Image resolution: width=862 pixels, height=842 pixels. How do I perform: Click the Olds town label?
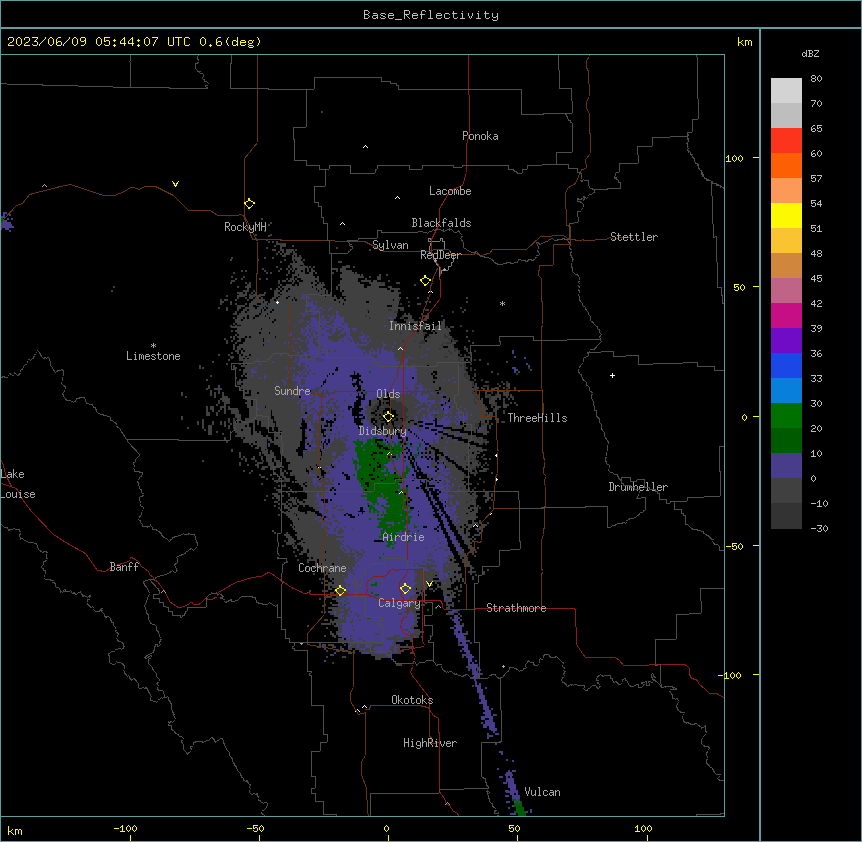click(388, 394)
